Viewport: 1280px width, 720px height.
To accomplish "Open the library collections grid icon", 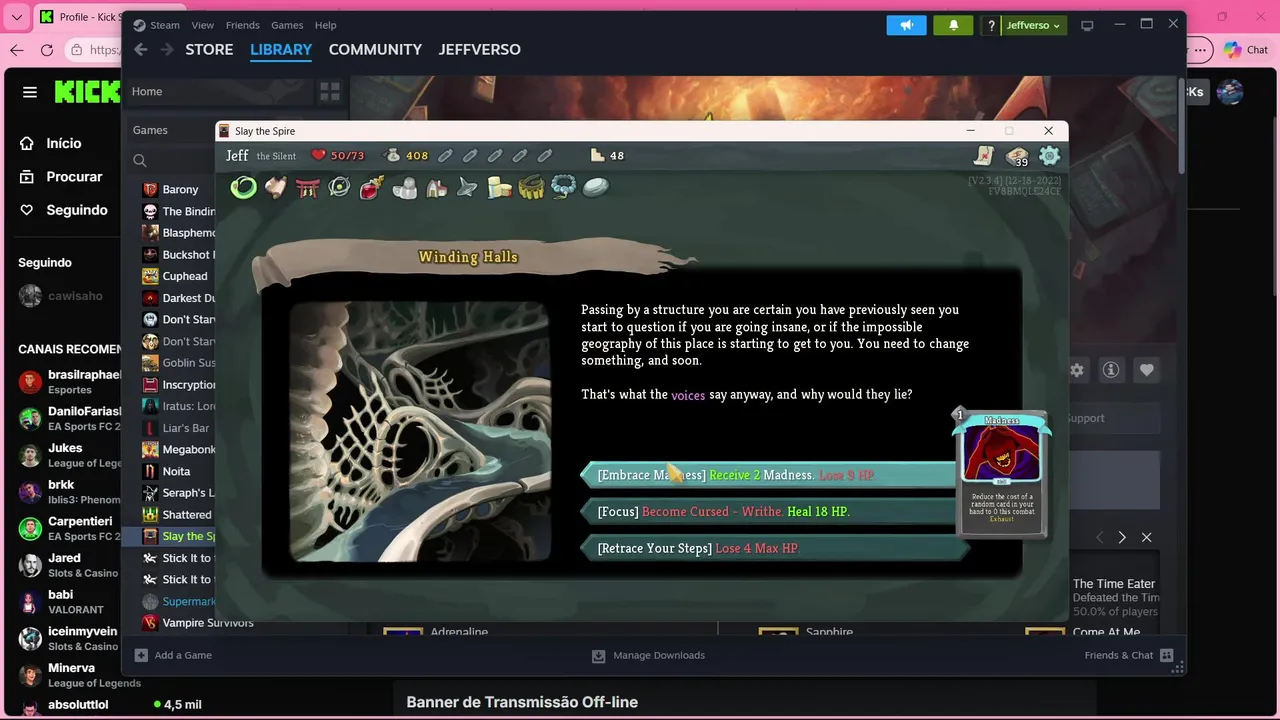I will 330,91.
